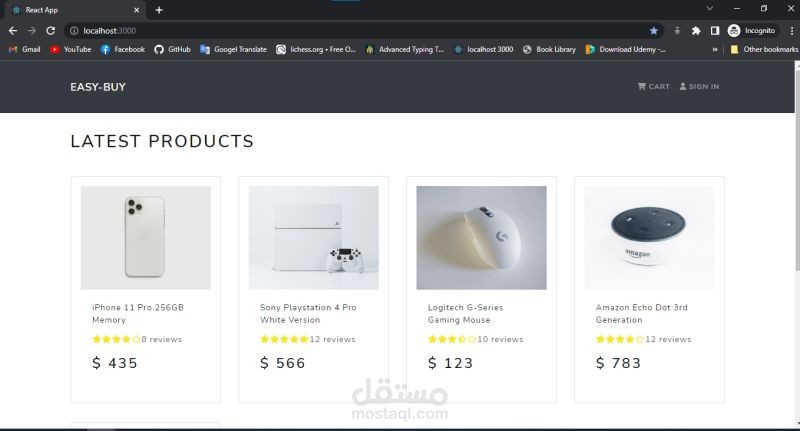Image resolution: width=800 pixels, height=431 pixels.
Task: Bookmark page with the star icon
Action: 654,31
